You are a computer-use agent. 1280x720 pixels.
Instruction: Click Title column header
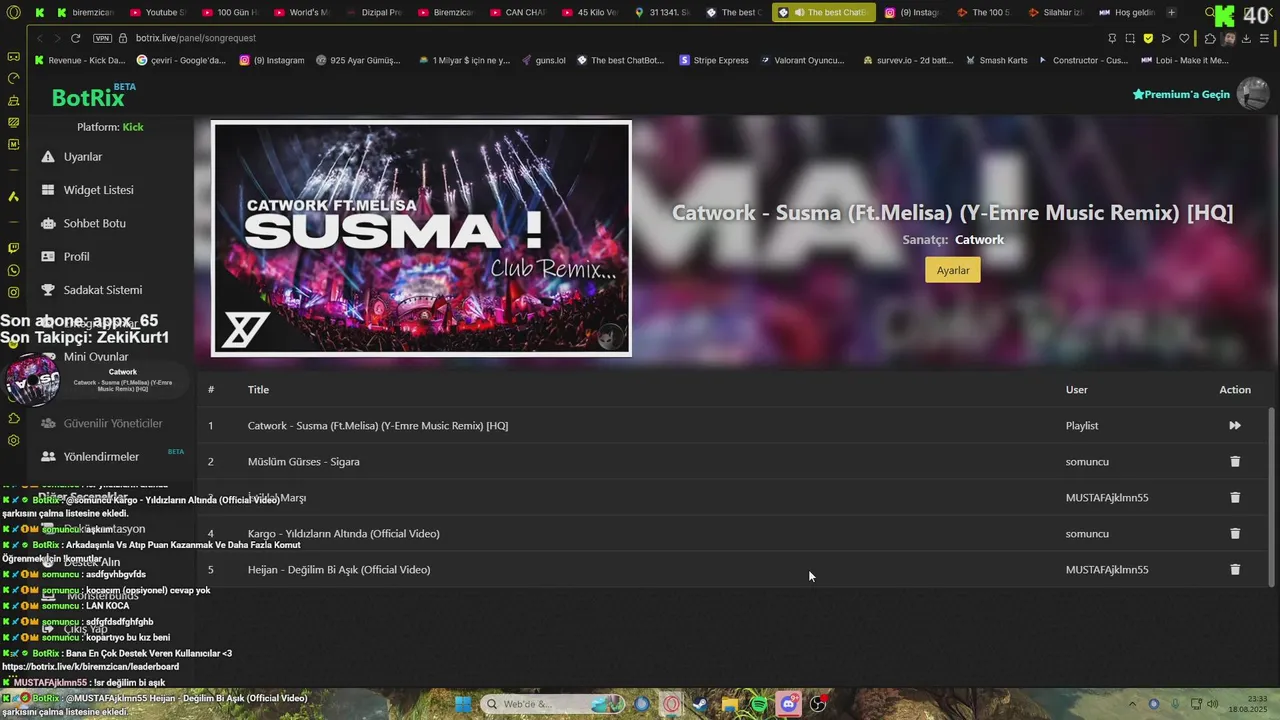[x=258, y=389]
